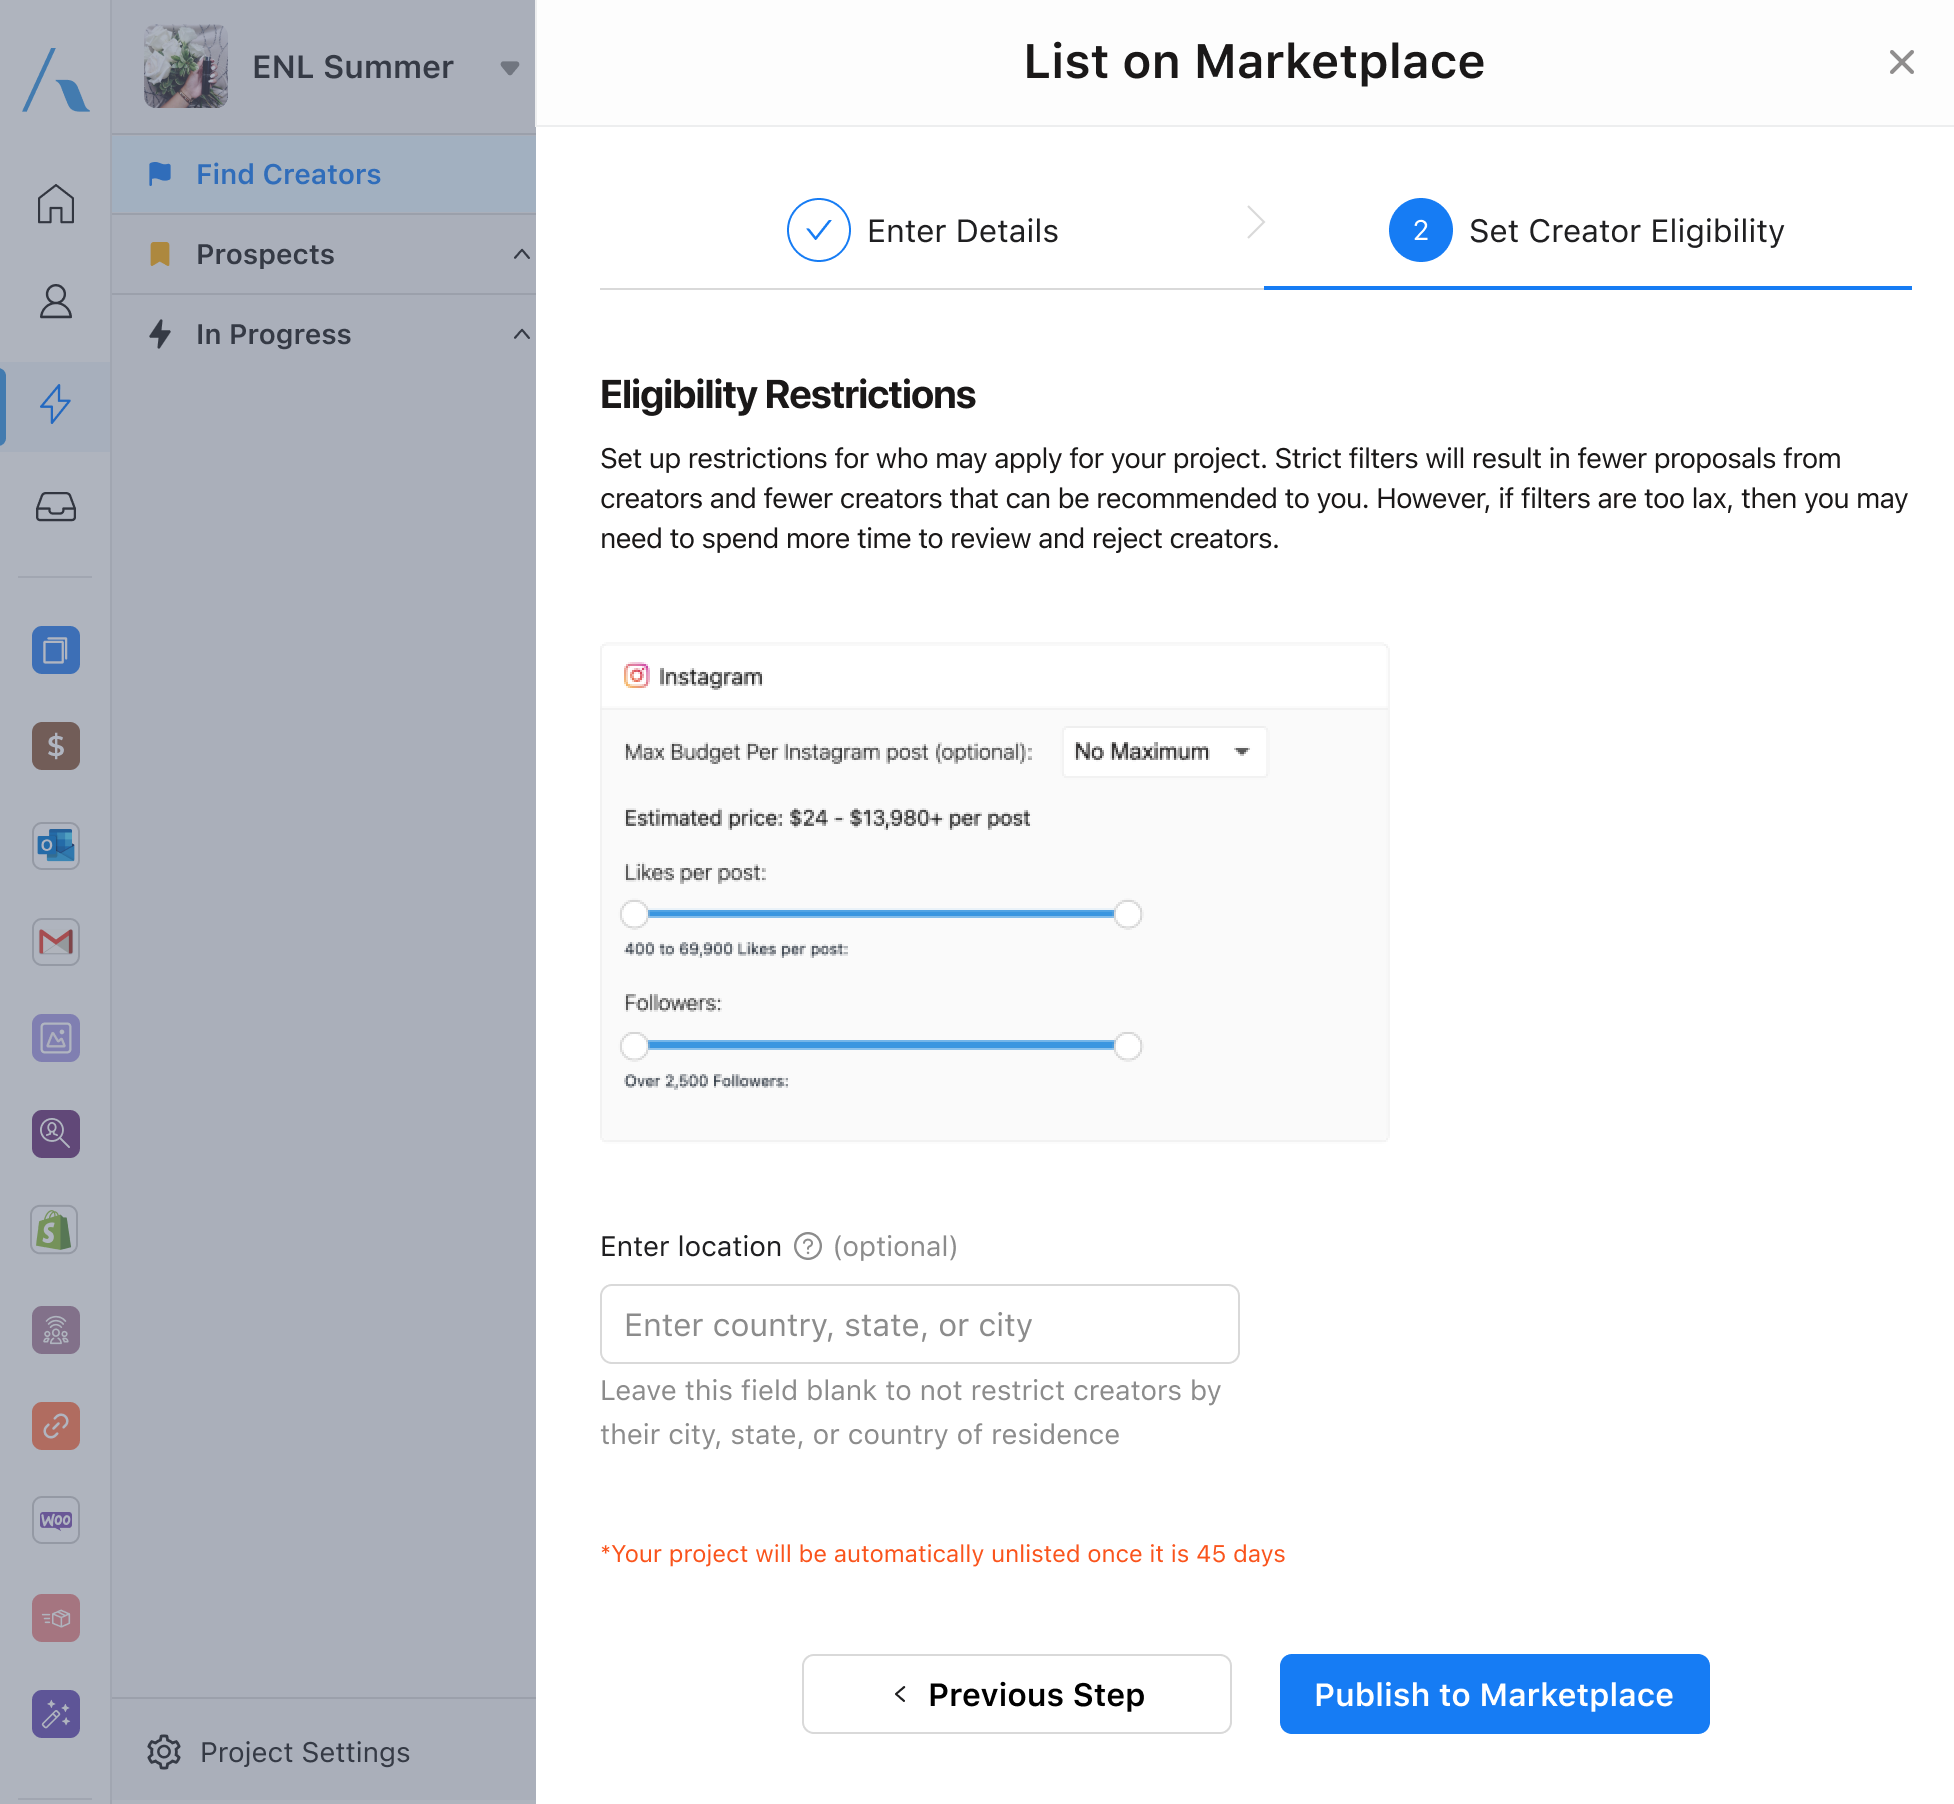
Task: Select Find Creators in the sidebar
Action: coord(288,174)
